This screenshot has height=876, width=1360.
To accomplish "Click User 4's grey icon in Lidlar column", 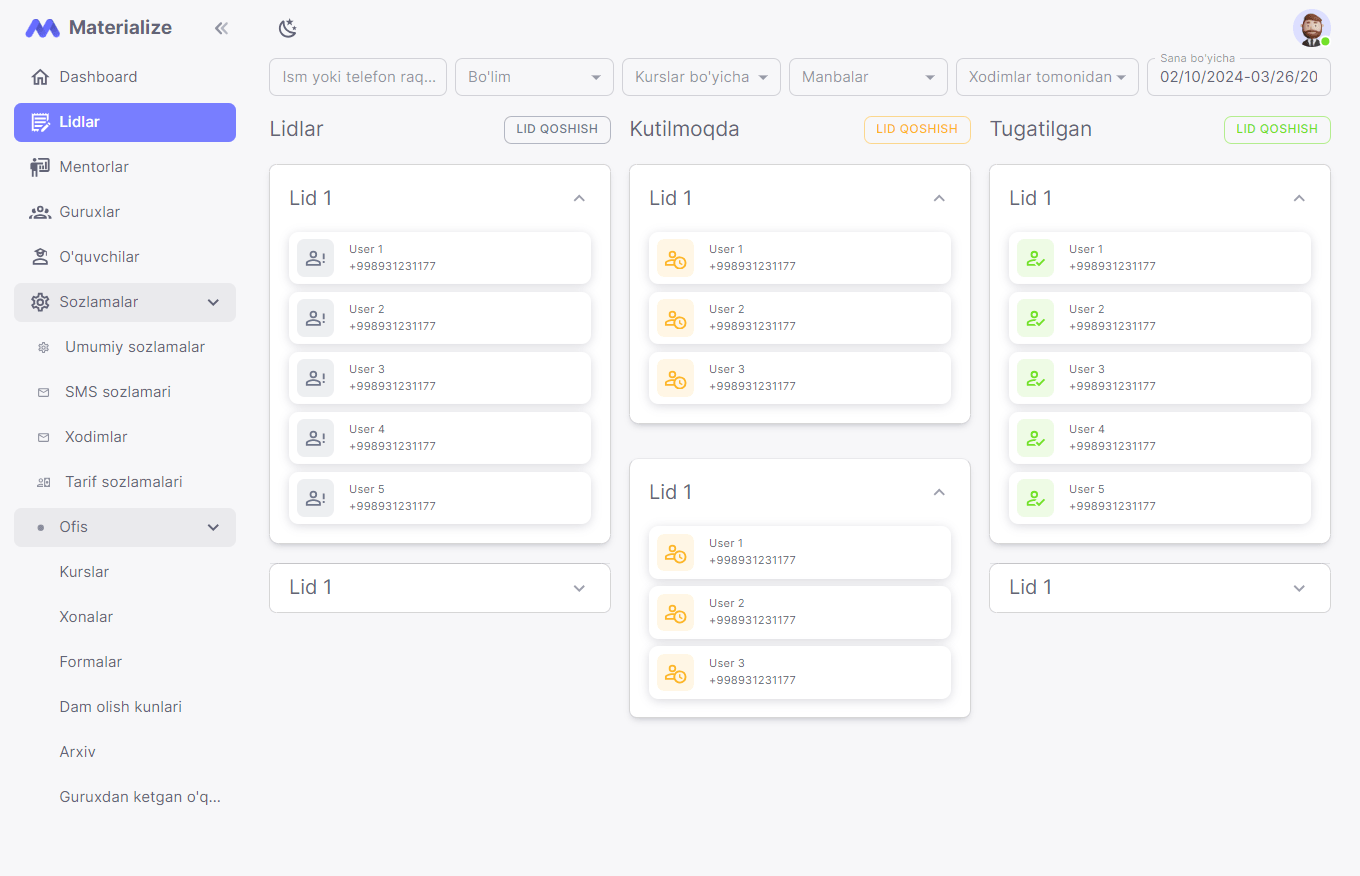I will click(315, 438).
